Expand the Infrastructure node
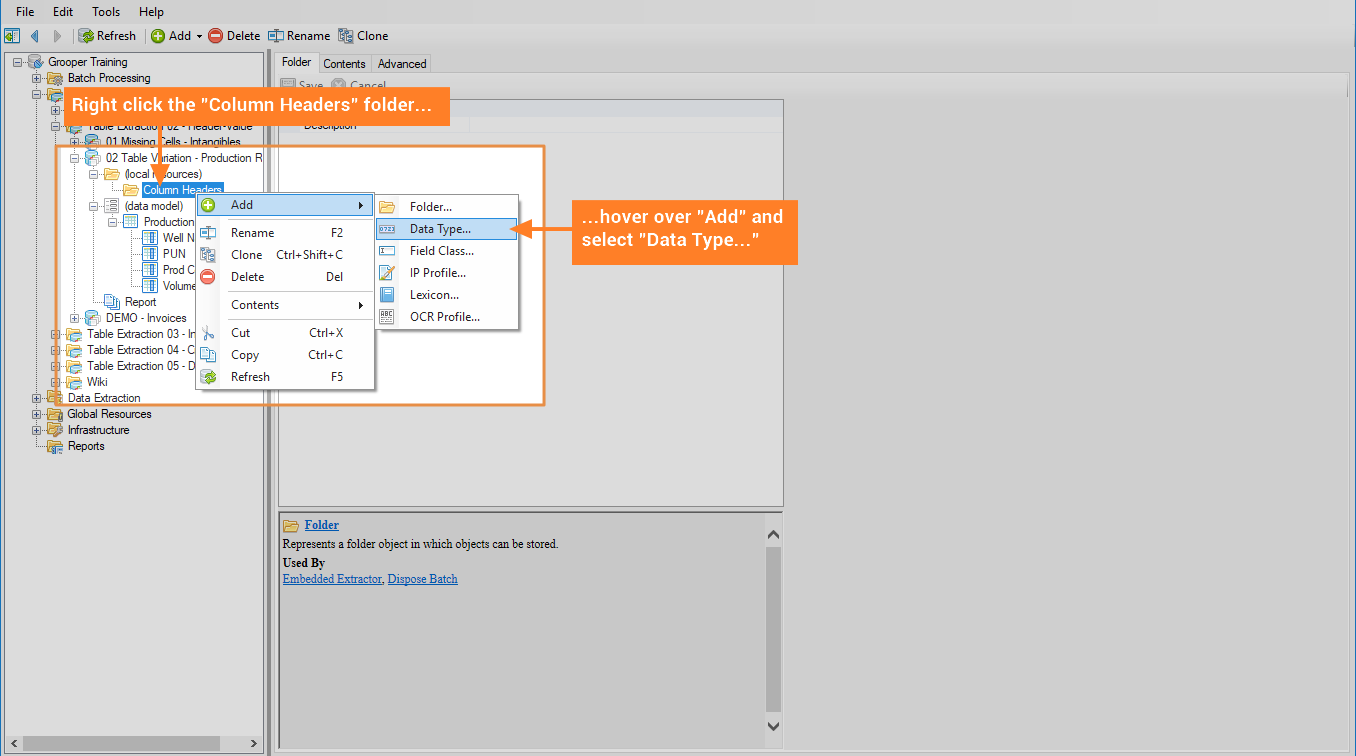 click(x=37, y=430)
